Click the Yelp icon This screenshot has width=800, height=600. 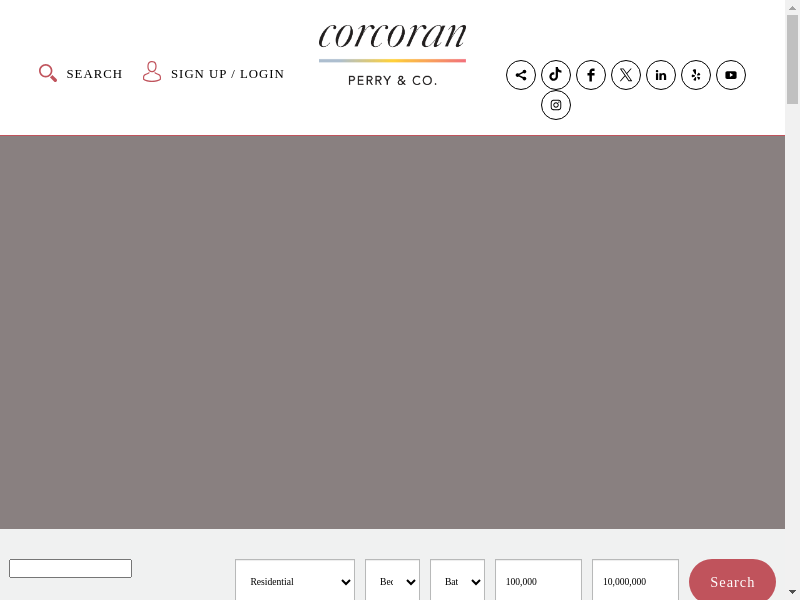(x=696, y=75)
